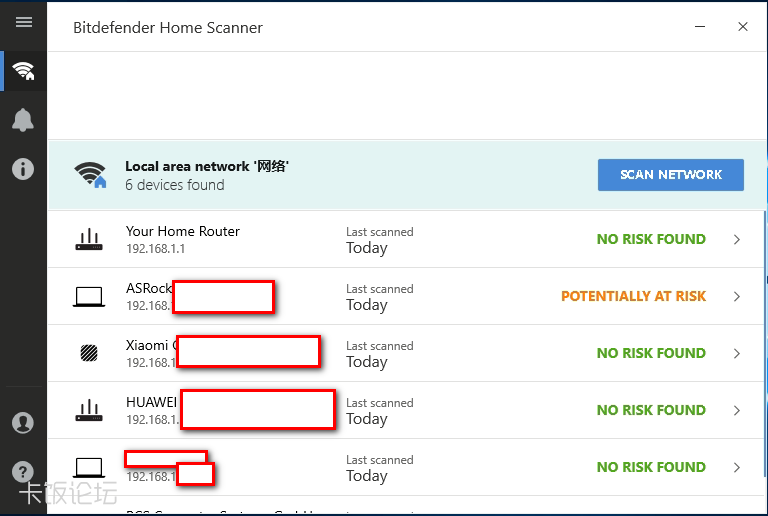Open the user account icon
The height and width of the screenshot is (516, 768).
point(23,423)
